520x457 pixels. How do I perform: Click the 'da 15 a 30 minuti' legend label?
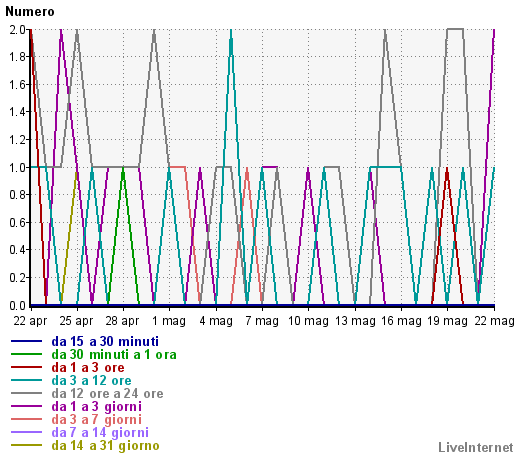coord(105,341)
